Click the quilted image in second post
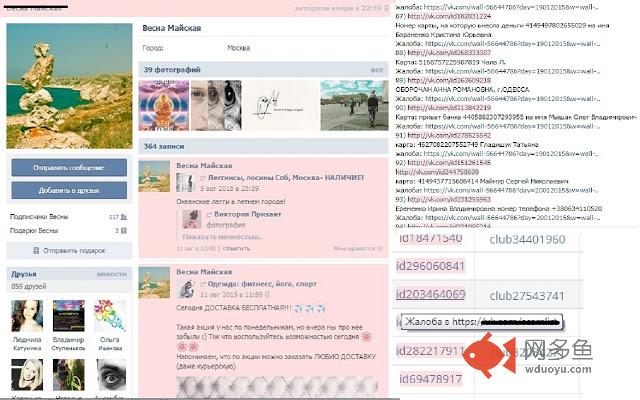Image resolution: width=640 pixels, height=400 pixels. 278,387
